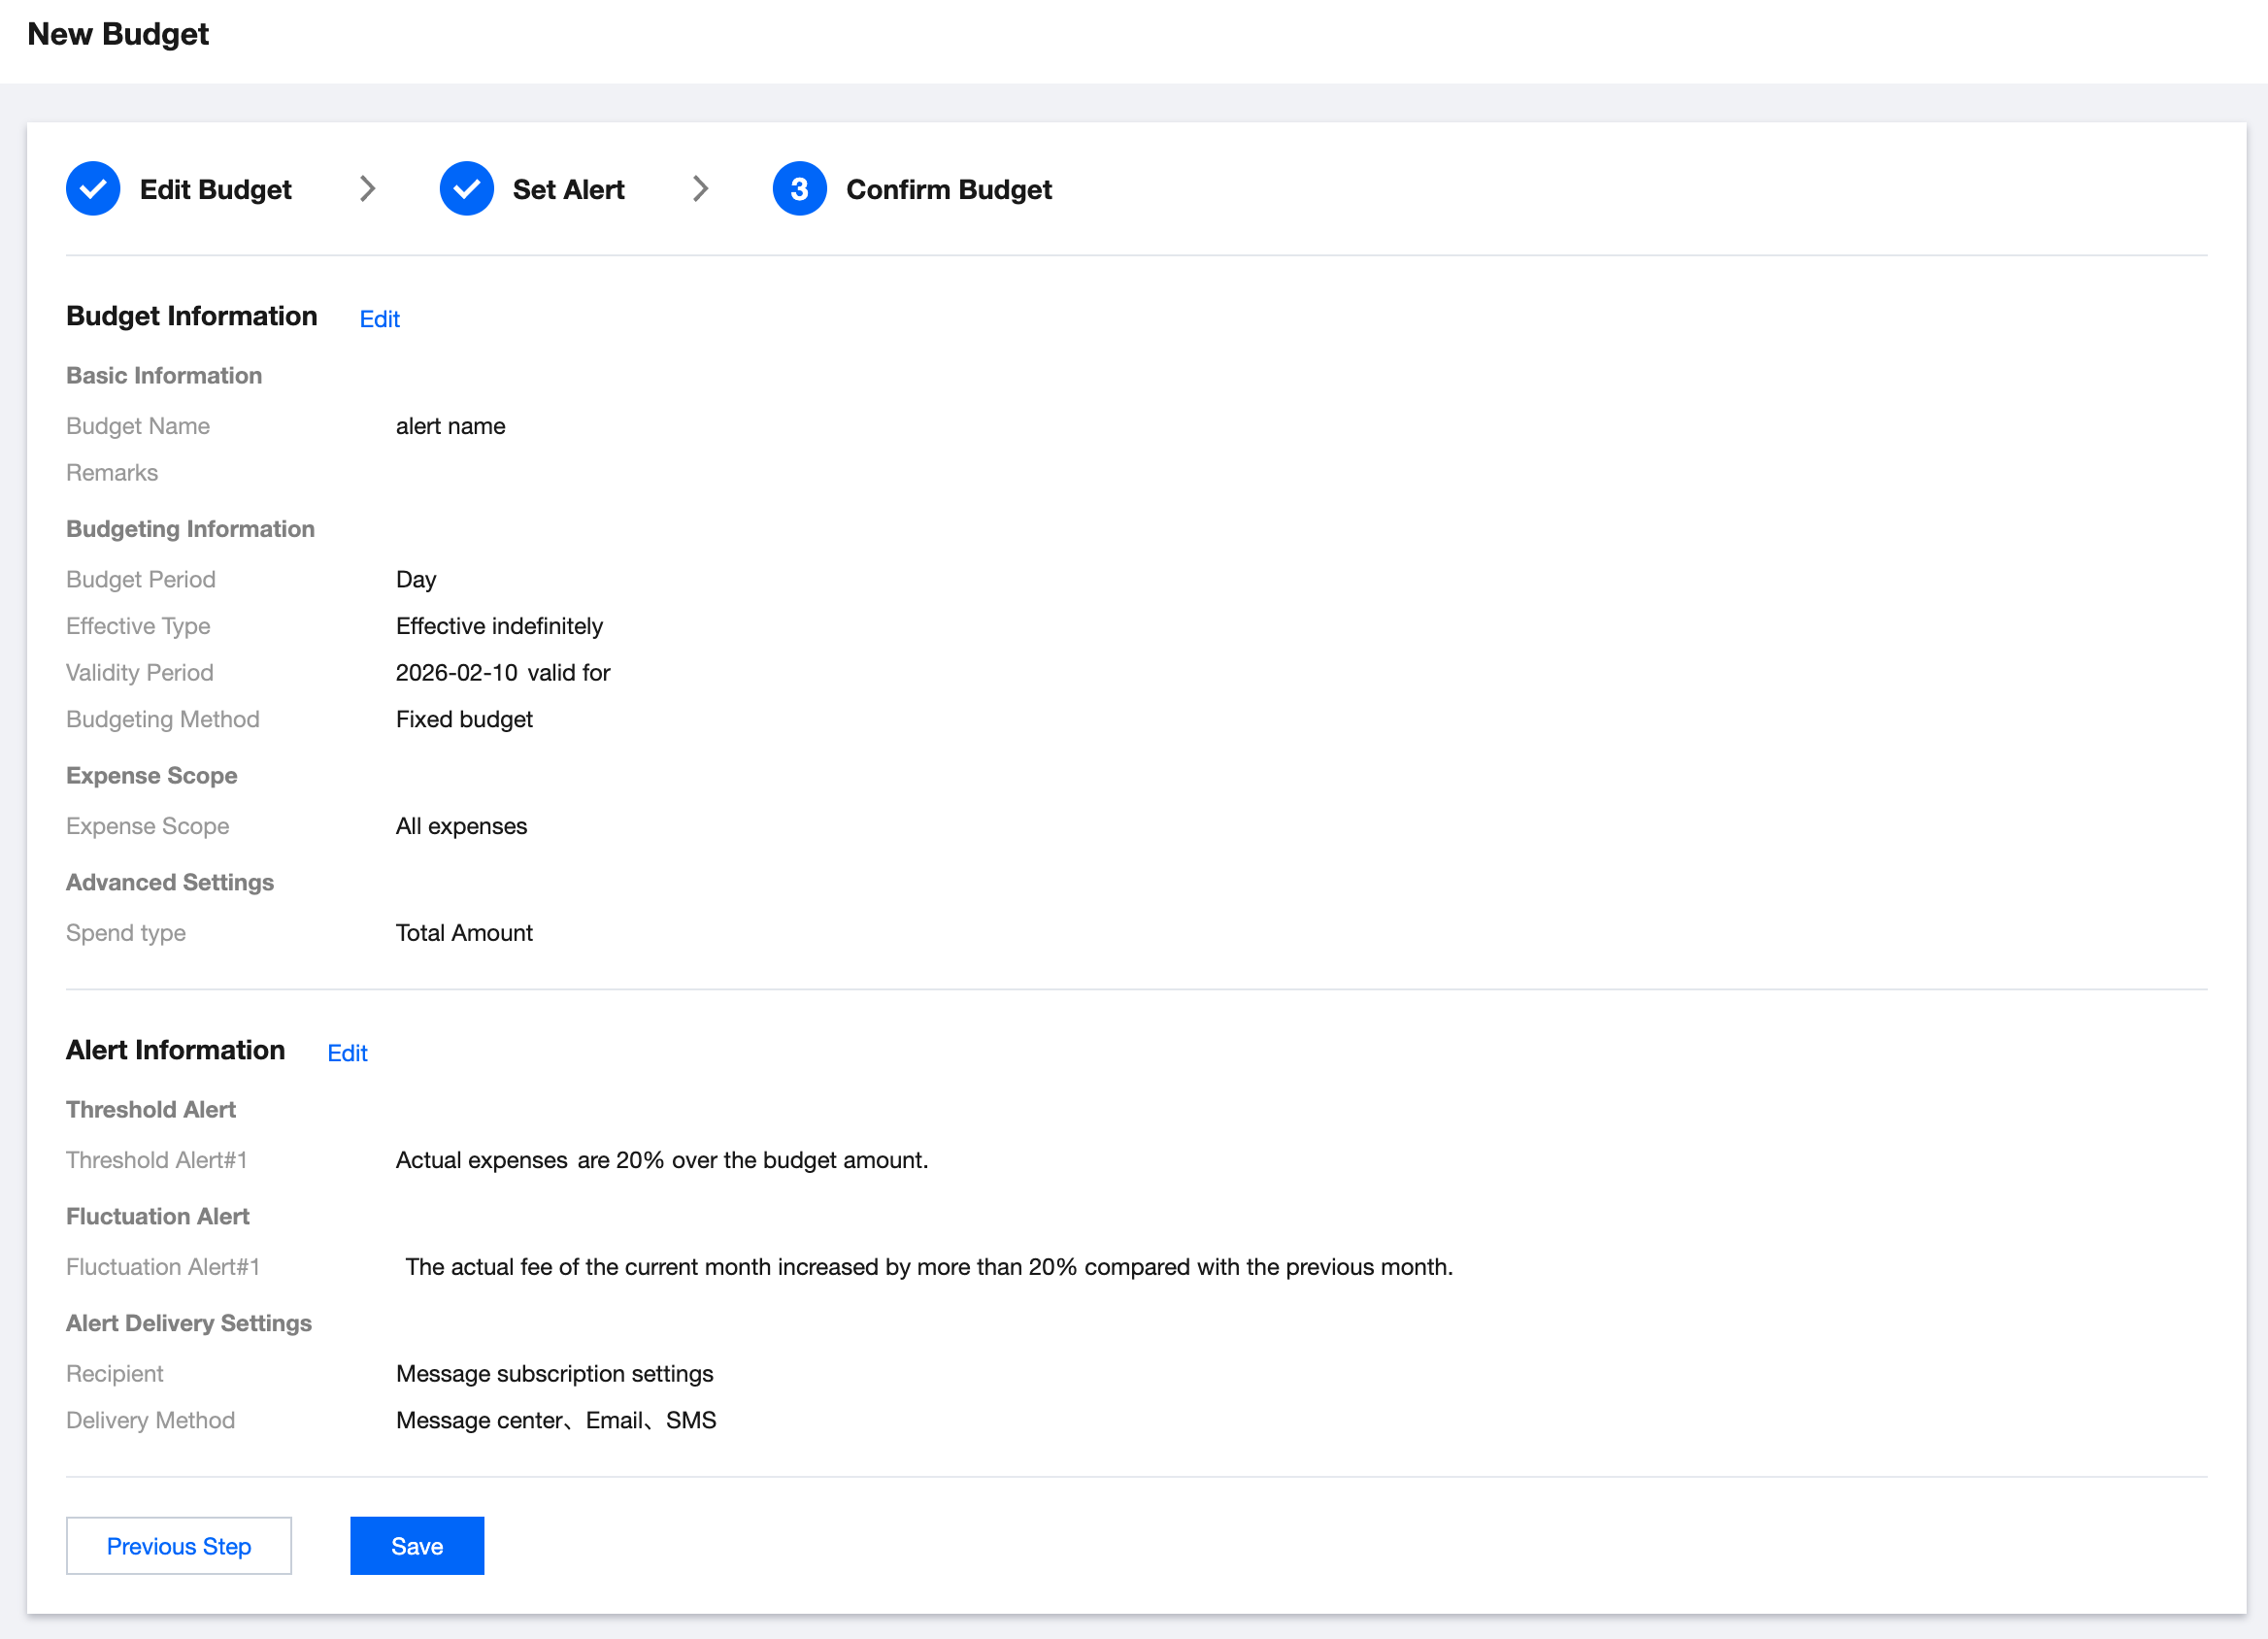Image resolution: width=2268 pixels, height=1639 pixels.
Task: Click the Edit Budget checkmark icon
Action: (93, 189)
